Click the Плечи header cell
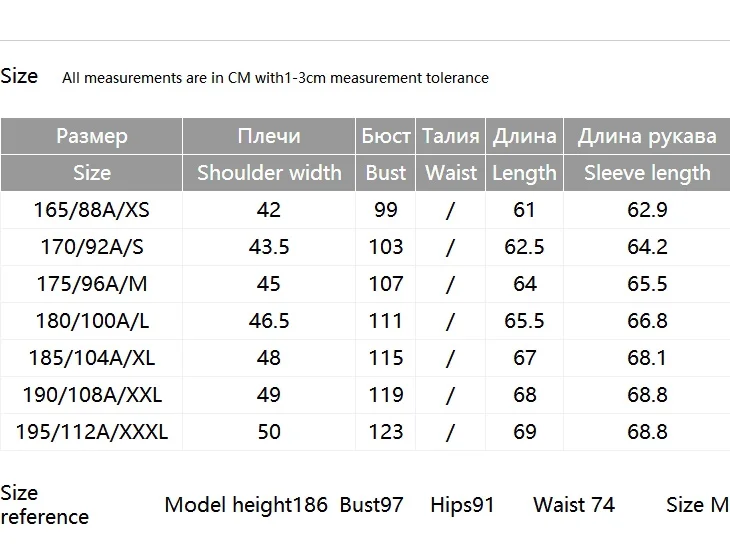730x551 pixels. pyautogui.click(x=269, y=136)
